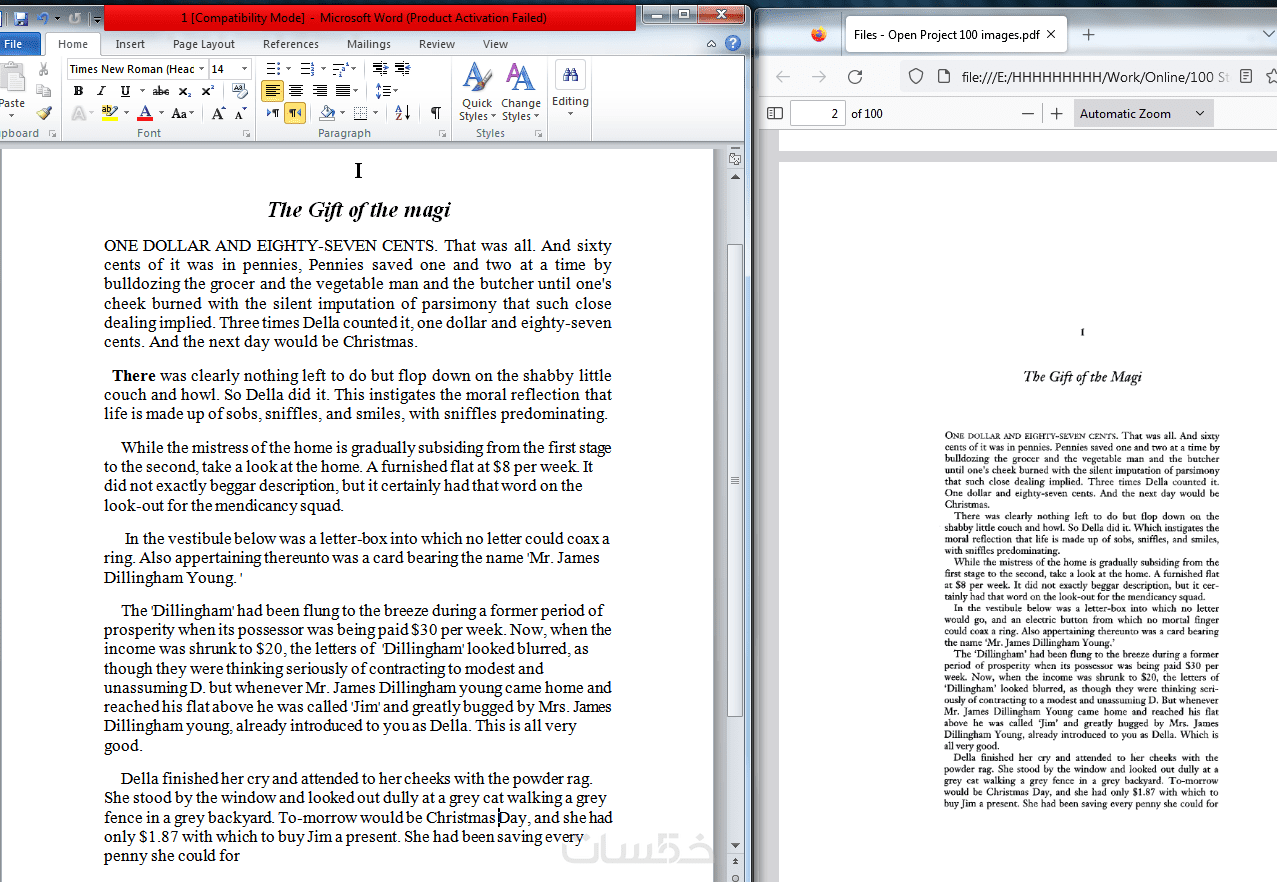This screenshot has width=1277, height=882.
Task: Click the shield tracking protection icon
Action: [915, 77]
